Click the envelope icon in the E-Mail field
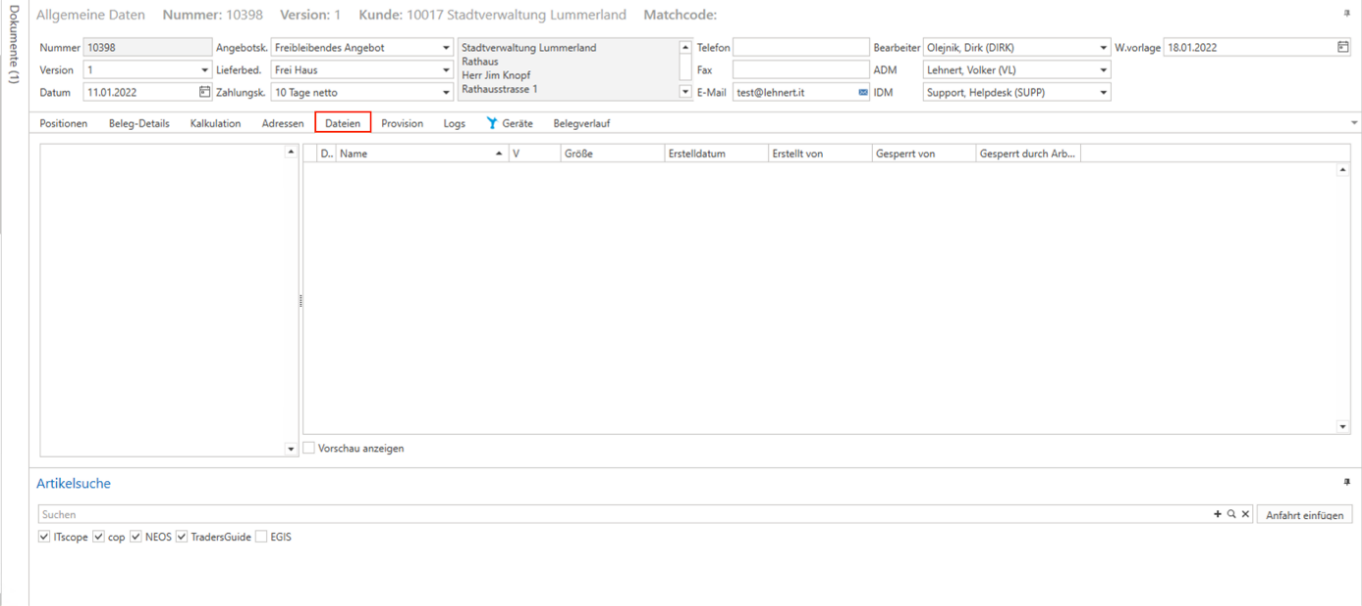This screenshot has width=1362, height=606. click(x=863, y=92)
